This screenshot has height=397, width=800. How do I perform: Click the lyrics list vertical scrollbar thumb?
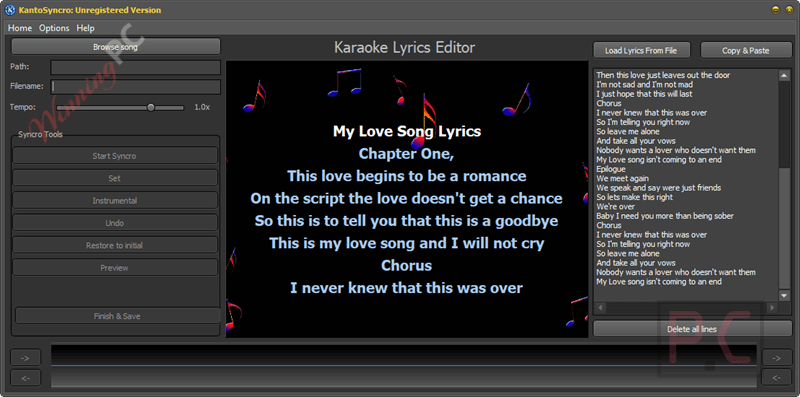click(784, 228)
